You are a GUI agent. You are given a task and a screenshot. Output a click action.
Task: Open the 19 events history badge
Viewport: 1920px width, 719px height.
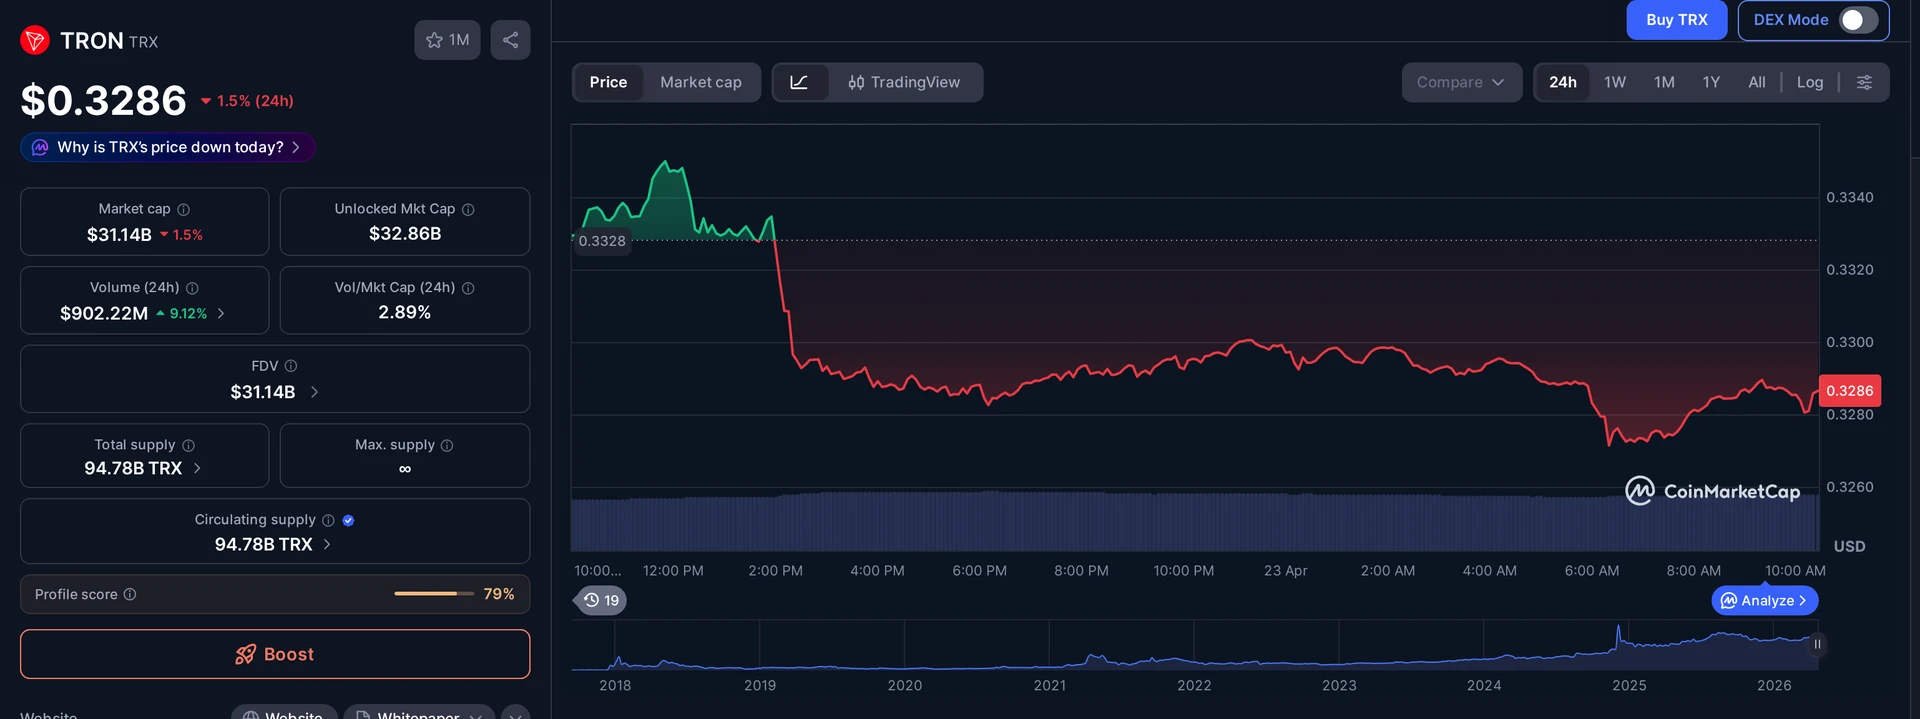[601, 600]
